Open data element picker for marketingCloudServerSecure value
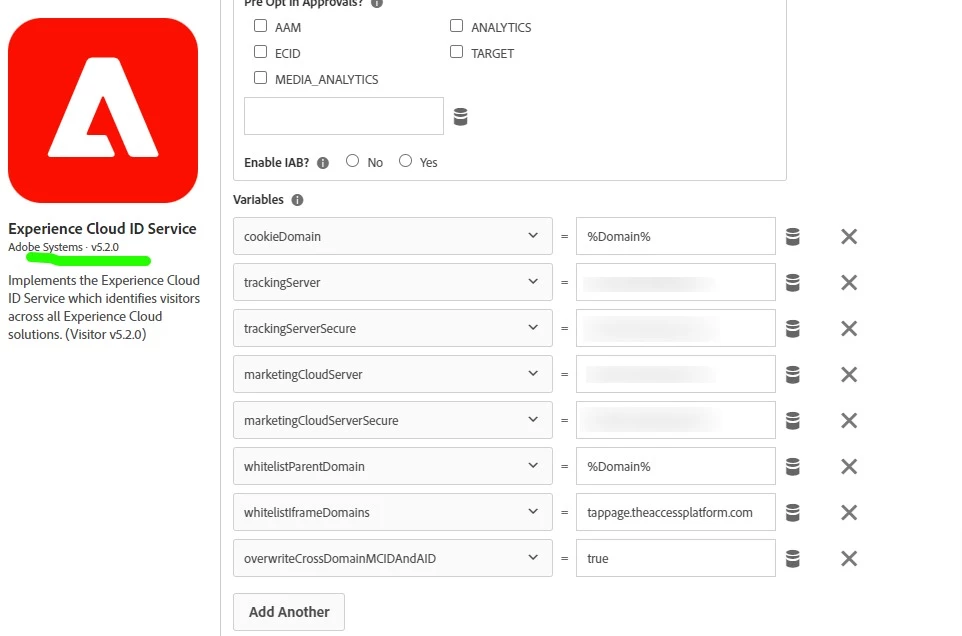The width and height of the screenshot is (962, 636). coord(793,421)
